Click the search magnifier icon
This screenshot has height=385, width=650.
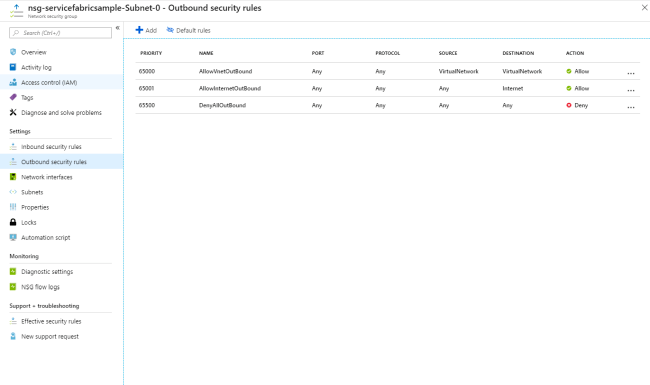(16, 33)
